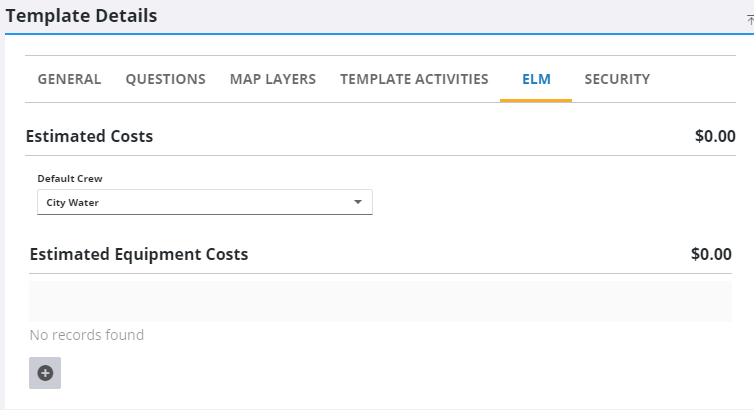Open the Questions tab

click(165, 79)
